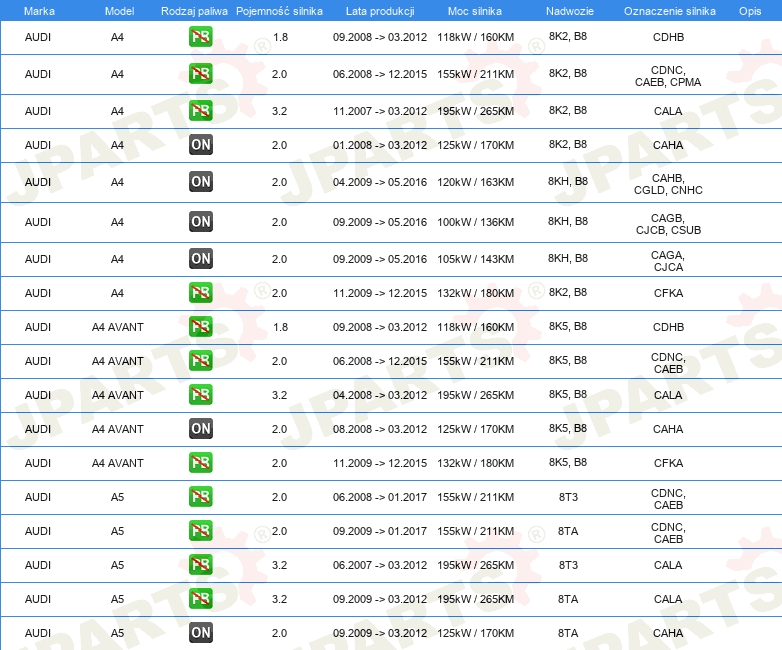Viewport: 782px width, 650px height.
Task: Click the ON diesel icon in the CAHB, CGLD, CNHC row
Action: (200, 182)
